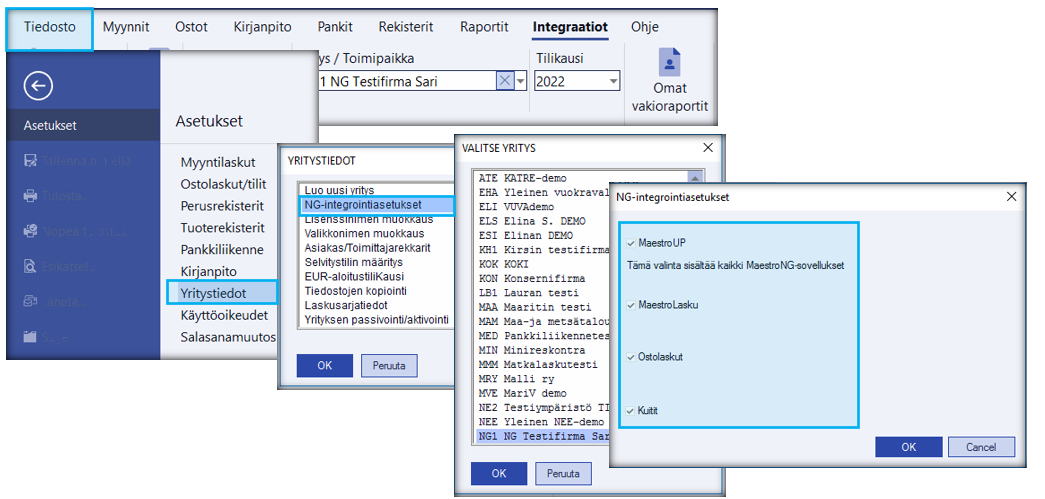Toggle the MaestroUP checkbox
The image size is (1045, 499).
[x=629, y=243]
